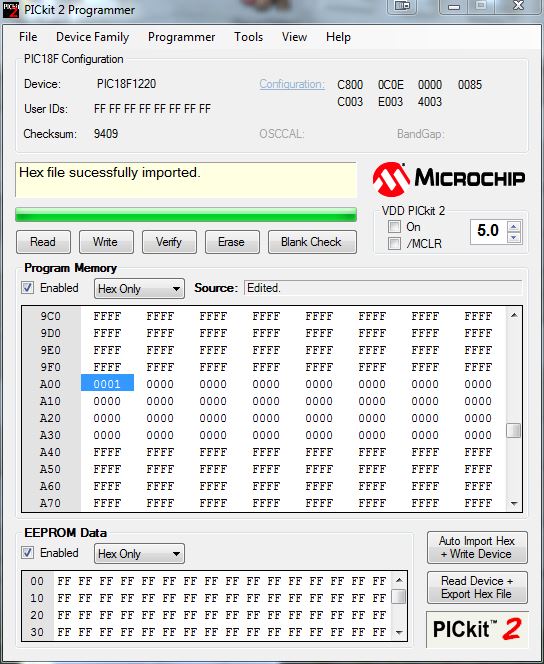Click the Erase button
This screenshot has height=664, width=544.
232,242
